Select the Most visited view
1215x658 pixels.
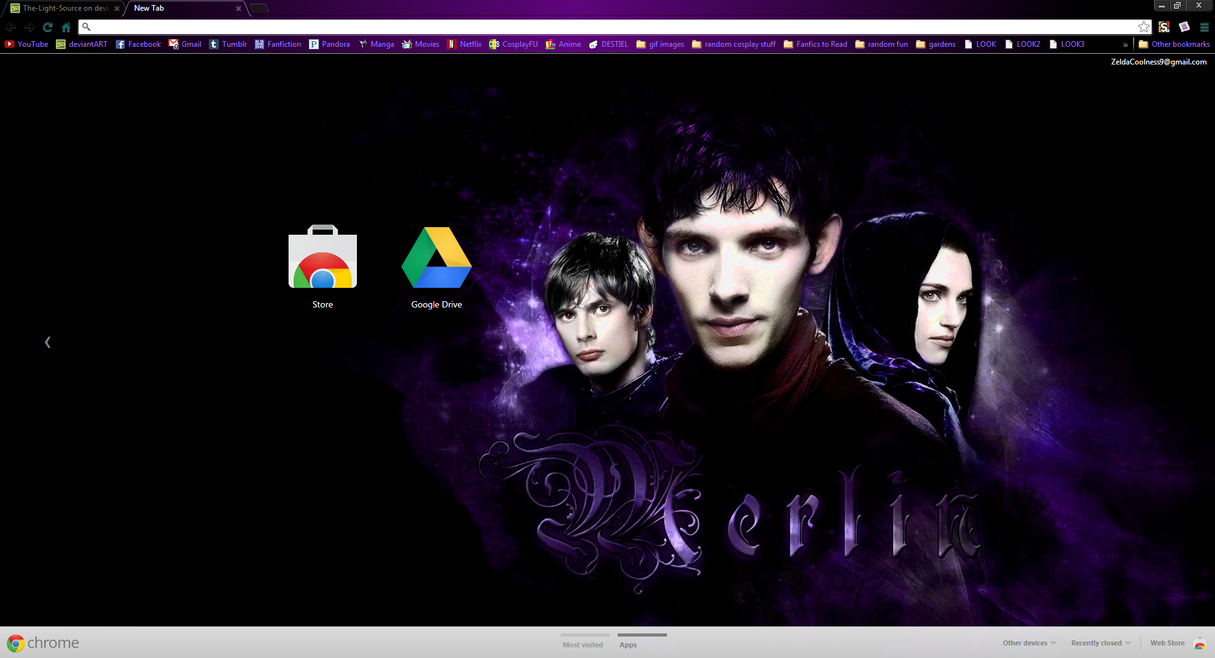[x=583, y=645]
